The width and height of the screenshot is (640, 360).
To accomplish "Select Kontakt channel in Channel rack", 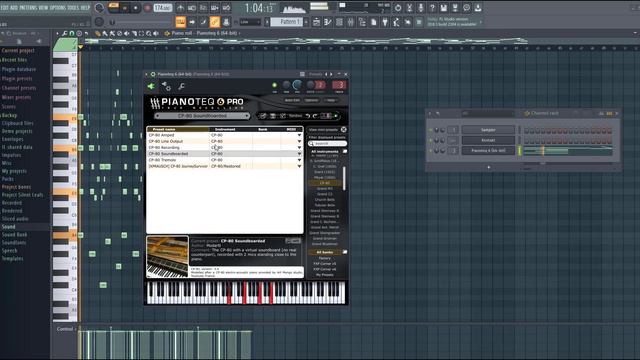I will (x=488, y=140).
